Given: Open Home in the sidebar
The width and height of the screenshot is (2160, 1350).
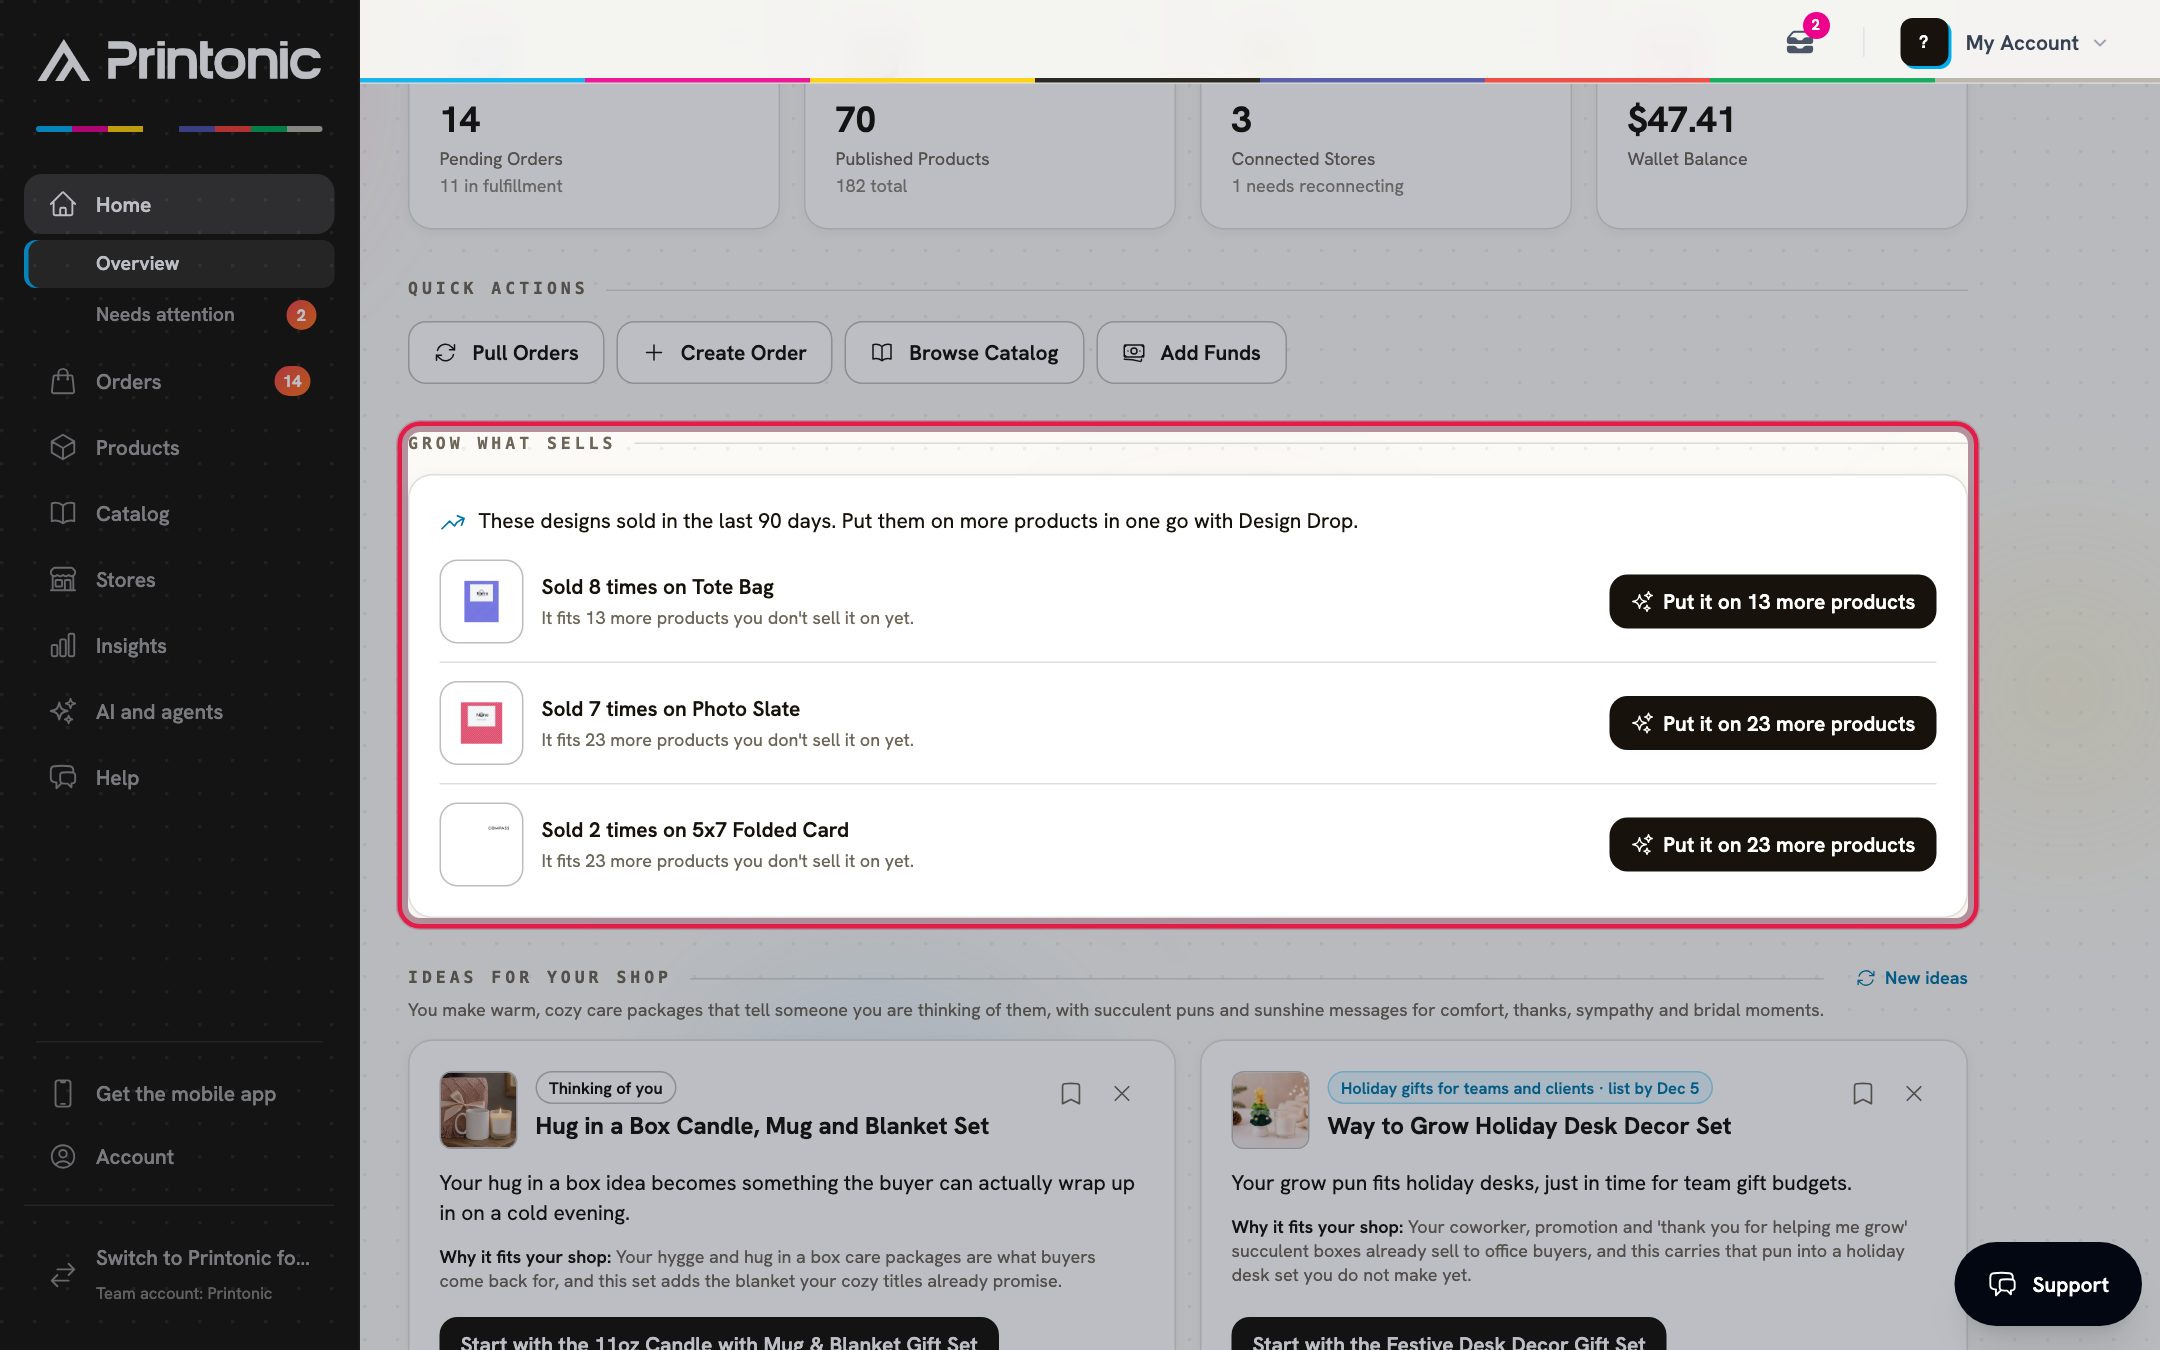Looking at the screenshot, I should click(x=179, y=204).
